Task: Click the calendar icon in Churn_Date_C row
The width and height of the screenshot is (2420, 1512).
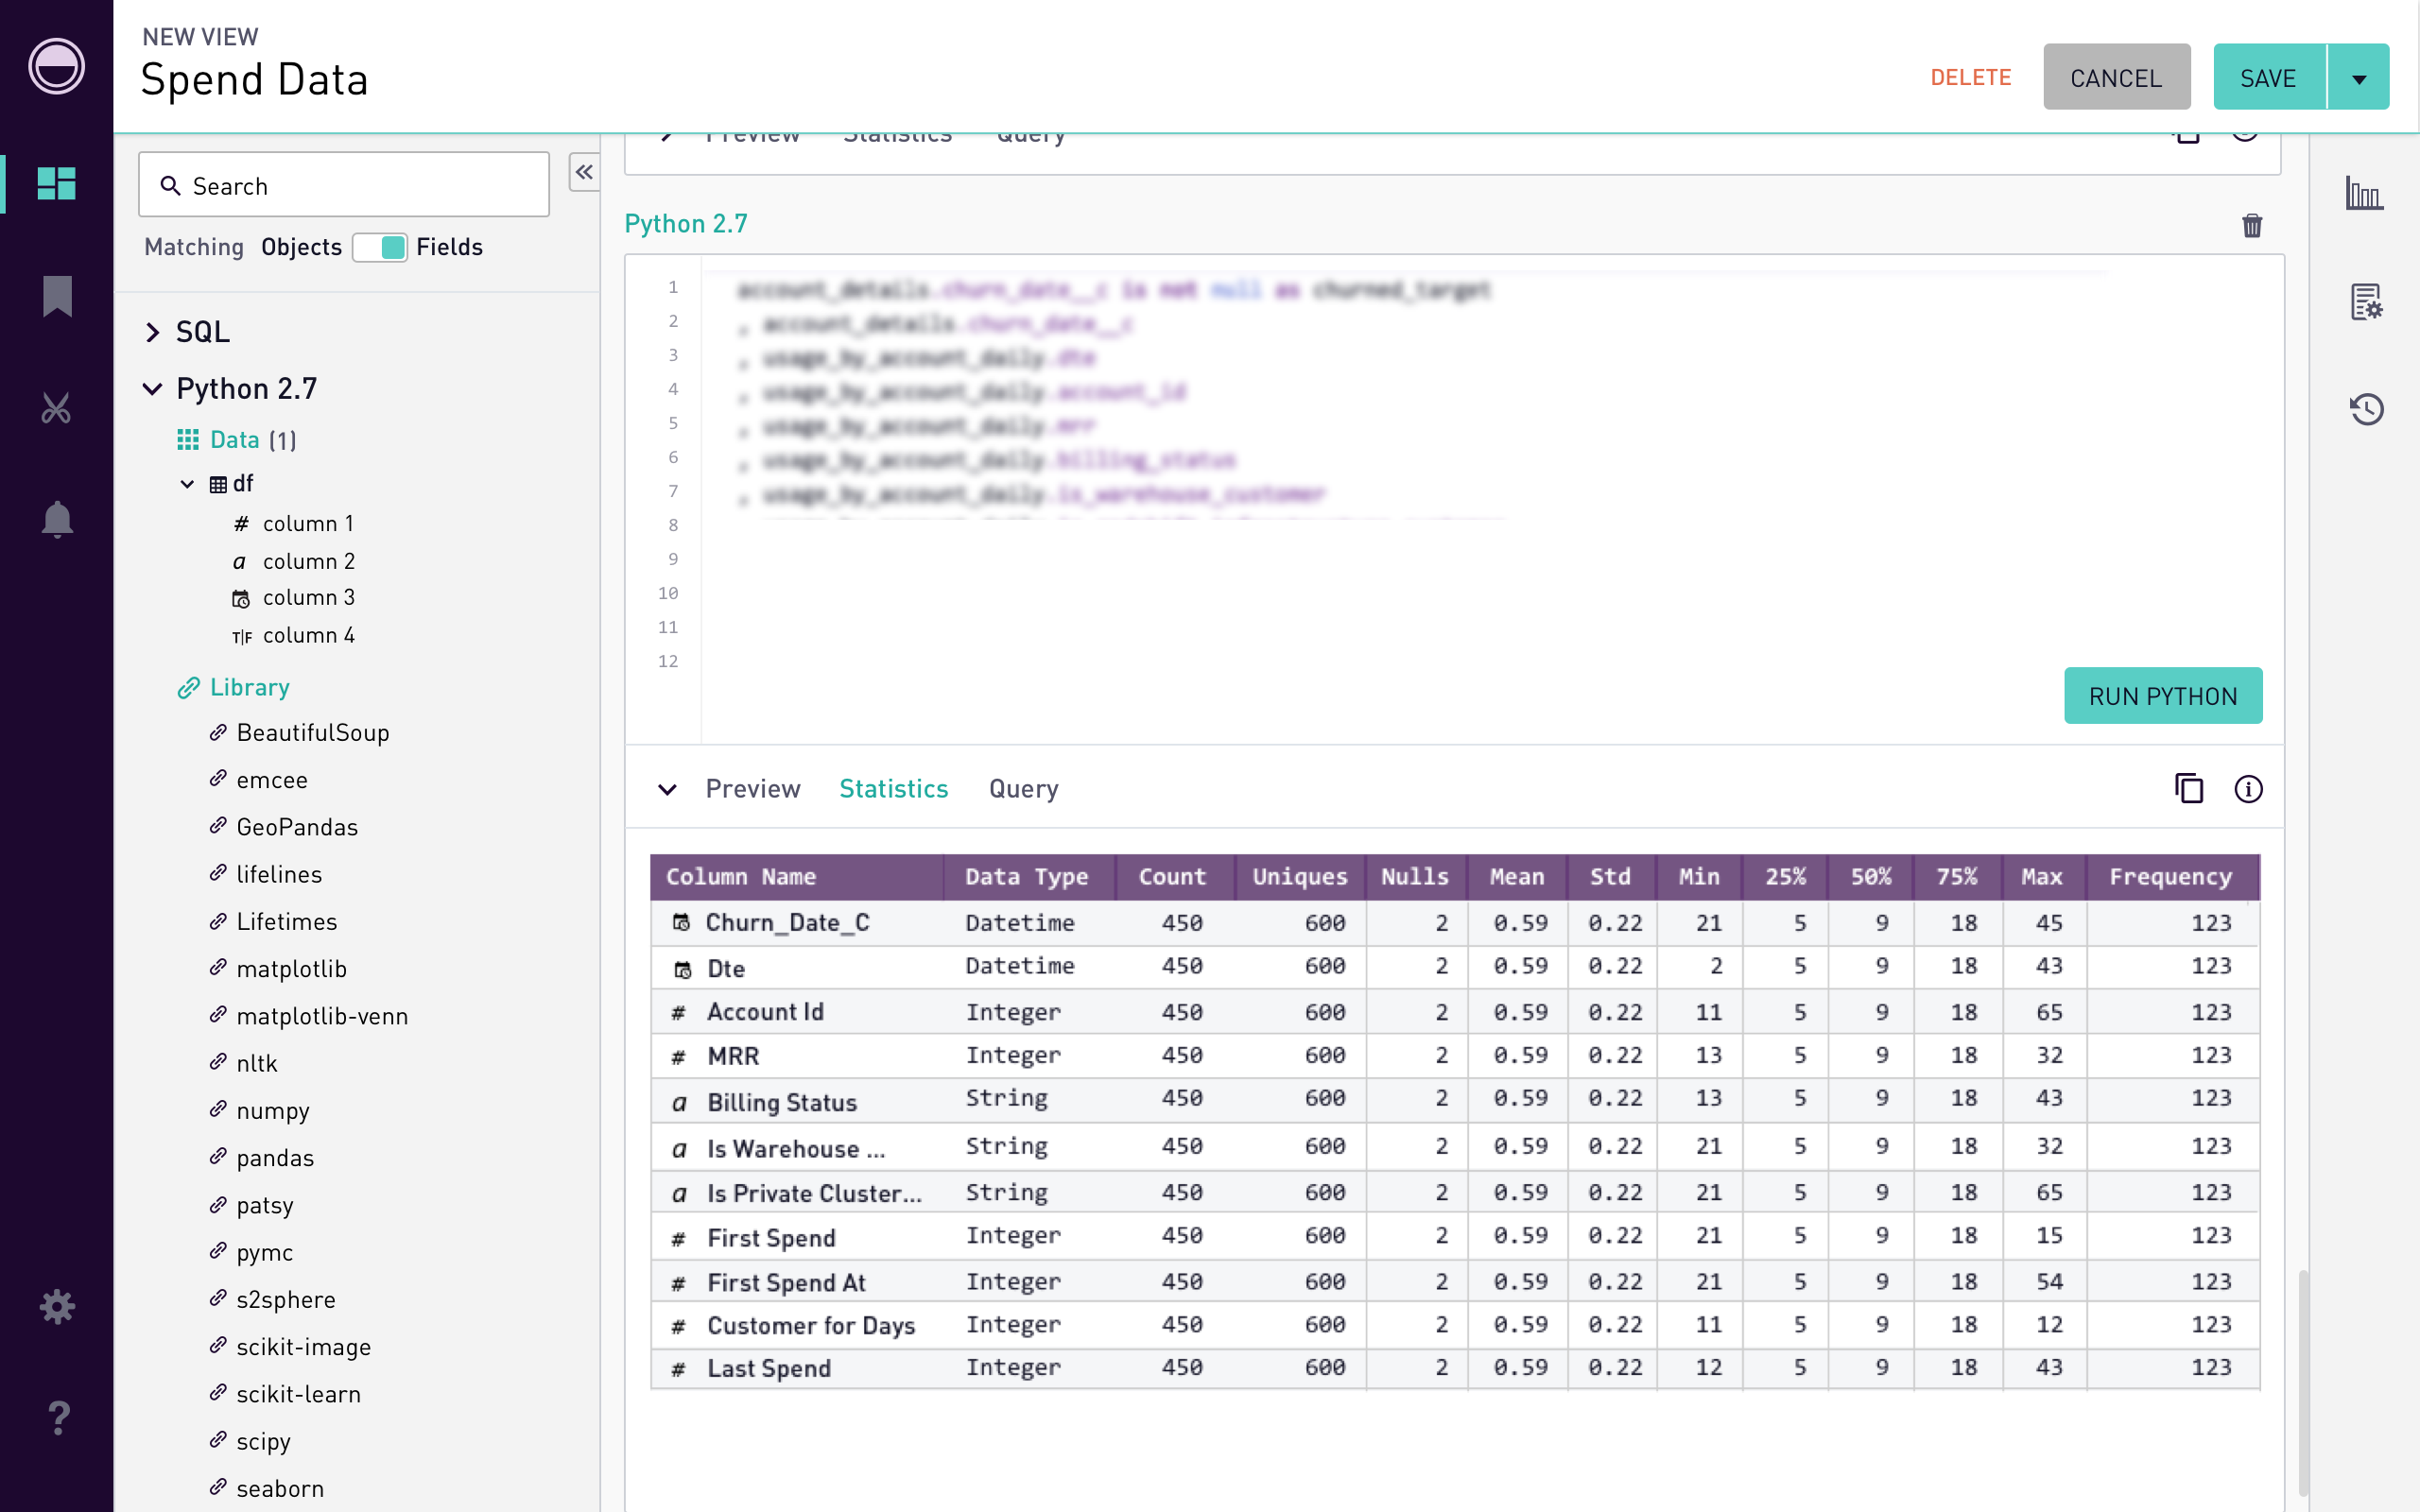Action: click(681, 922)
